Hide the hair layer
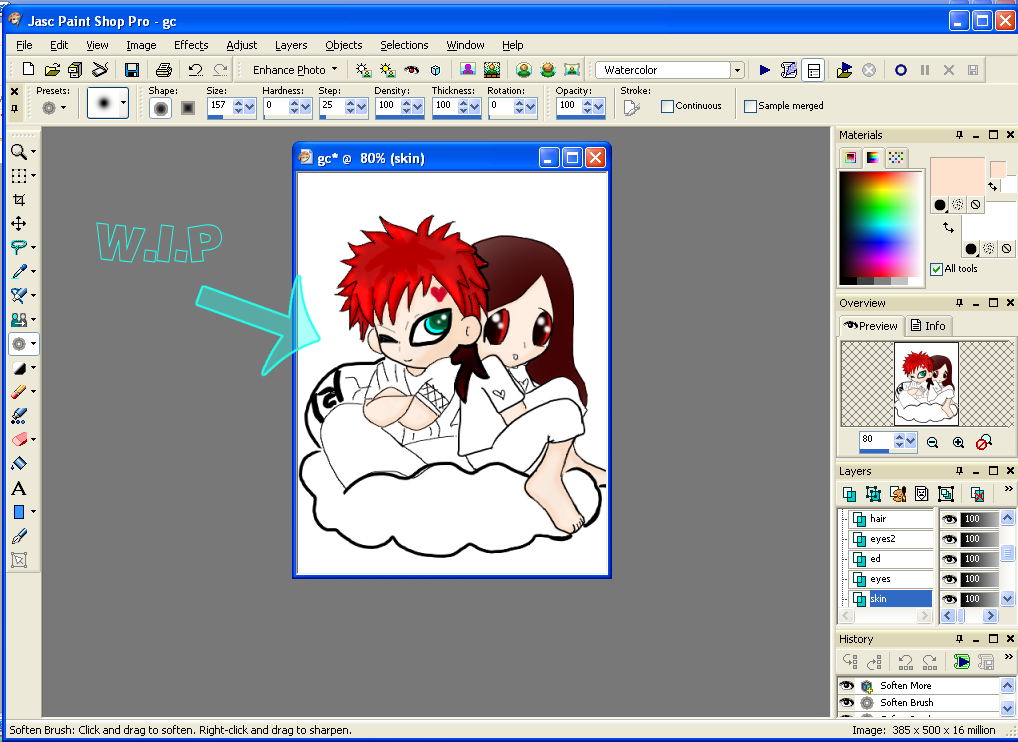 tap(950, 519)
